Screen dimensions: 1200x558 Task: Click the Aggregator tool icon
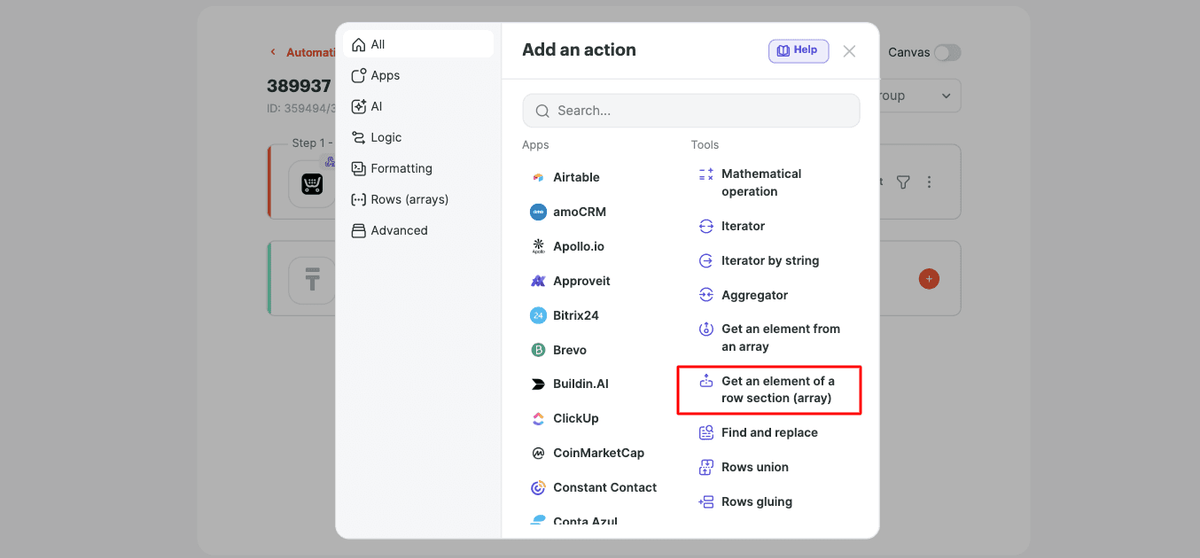click(706, 295)
